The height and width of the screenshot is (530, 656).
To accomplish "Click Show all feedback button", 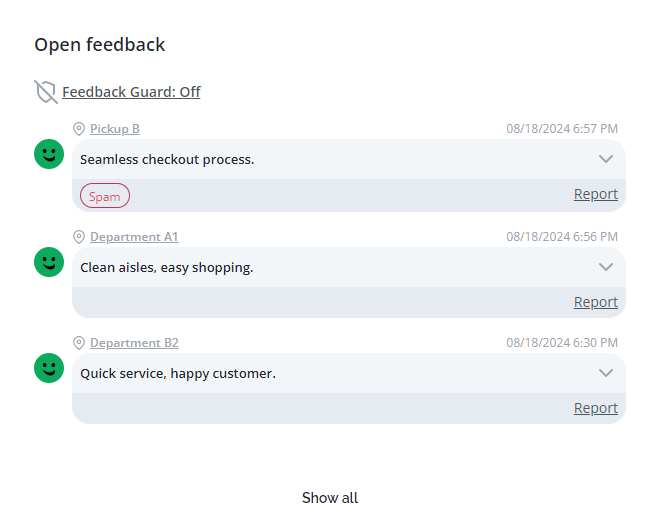I will point(329,498).
